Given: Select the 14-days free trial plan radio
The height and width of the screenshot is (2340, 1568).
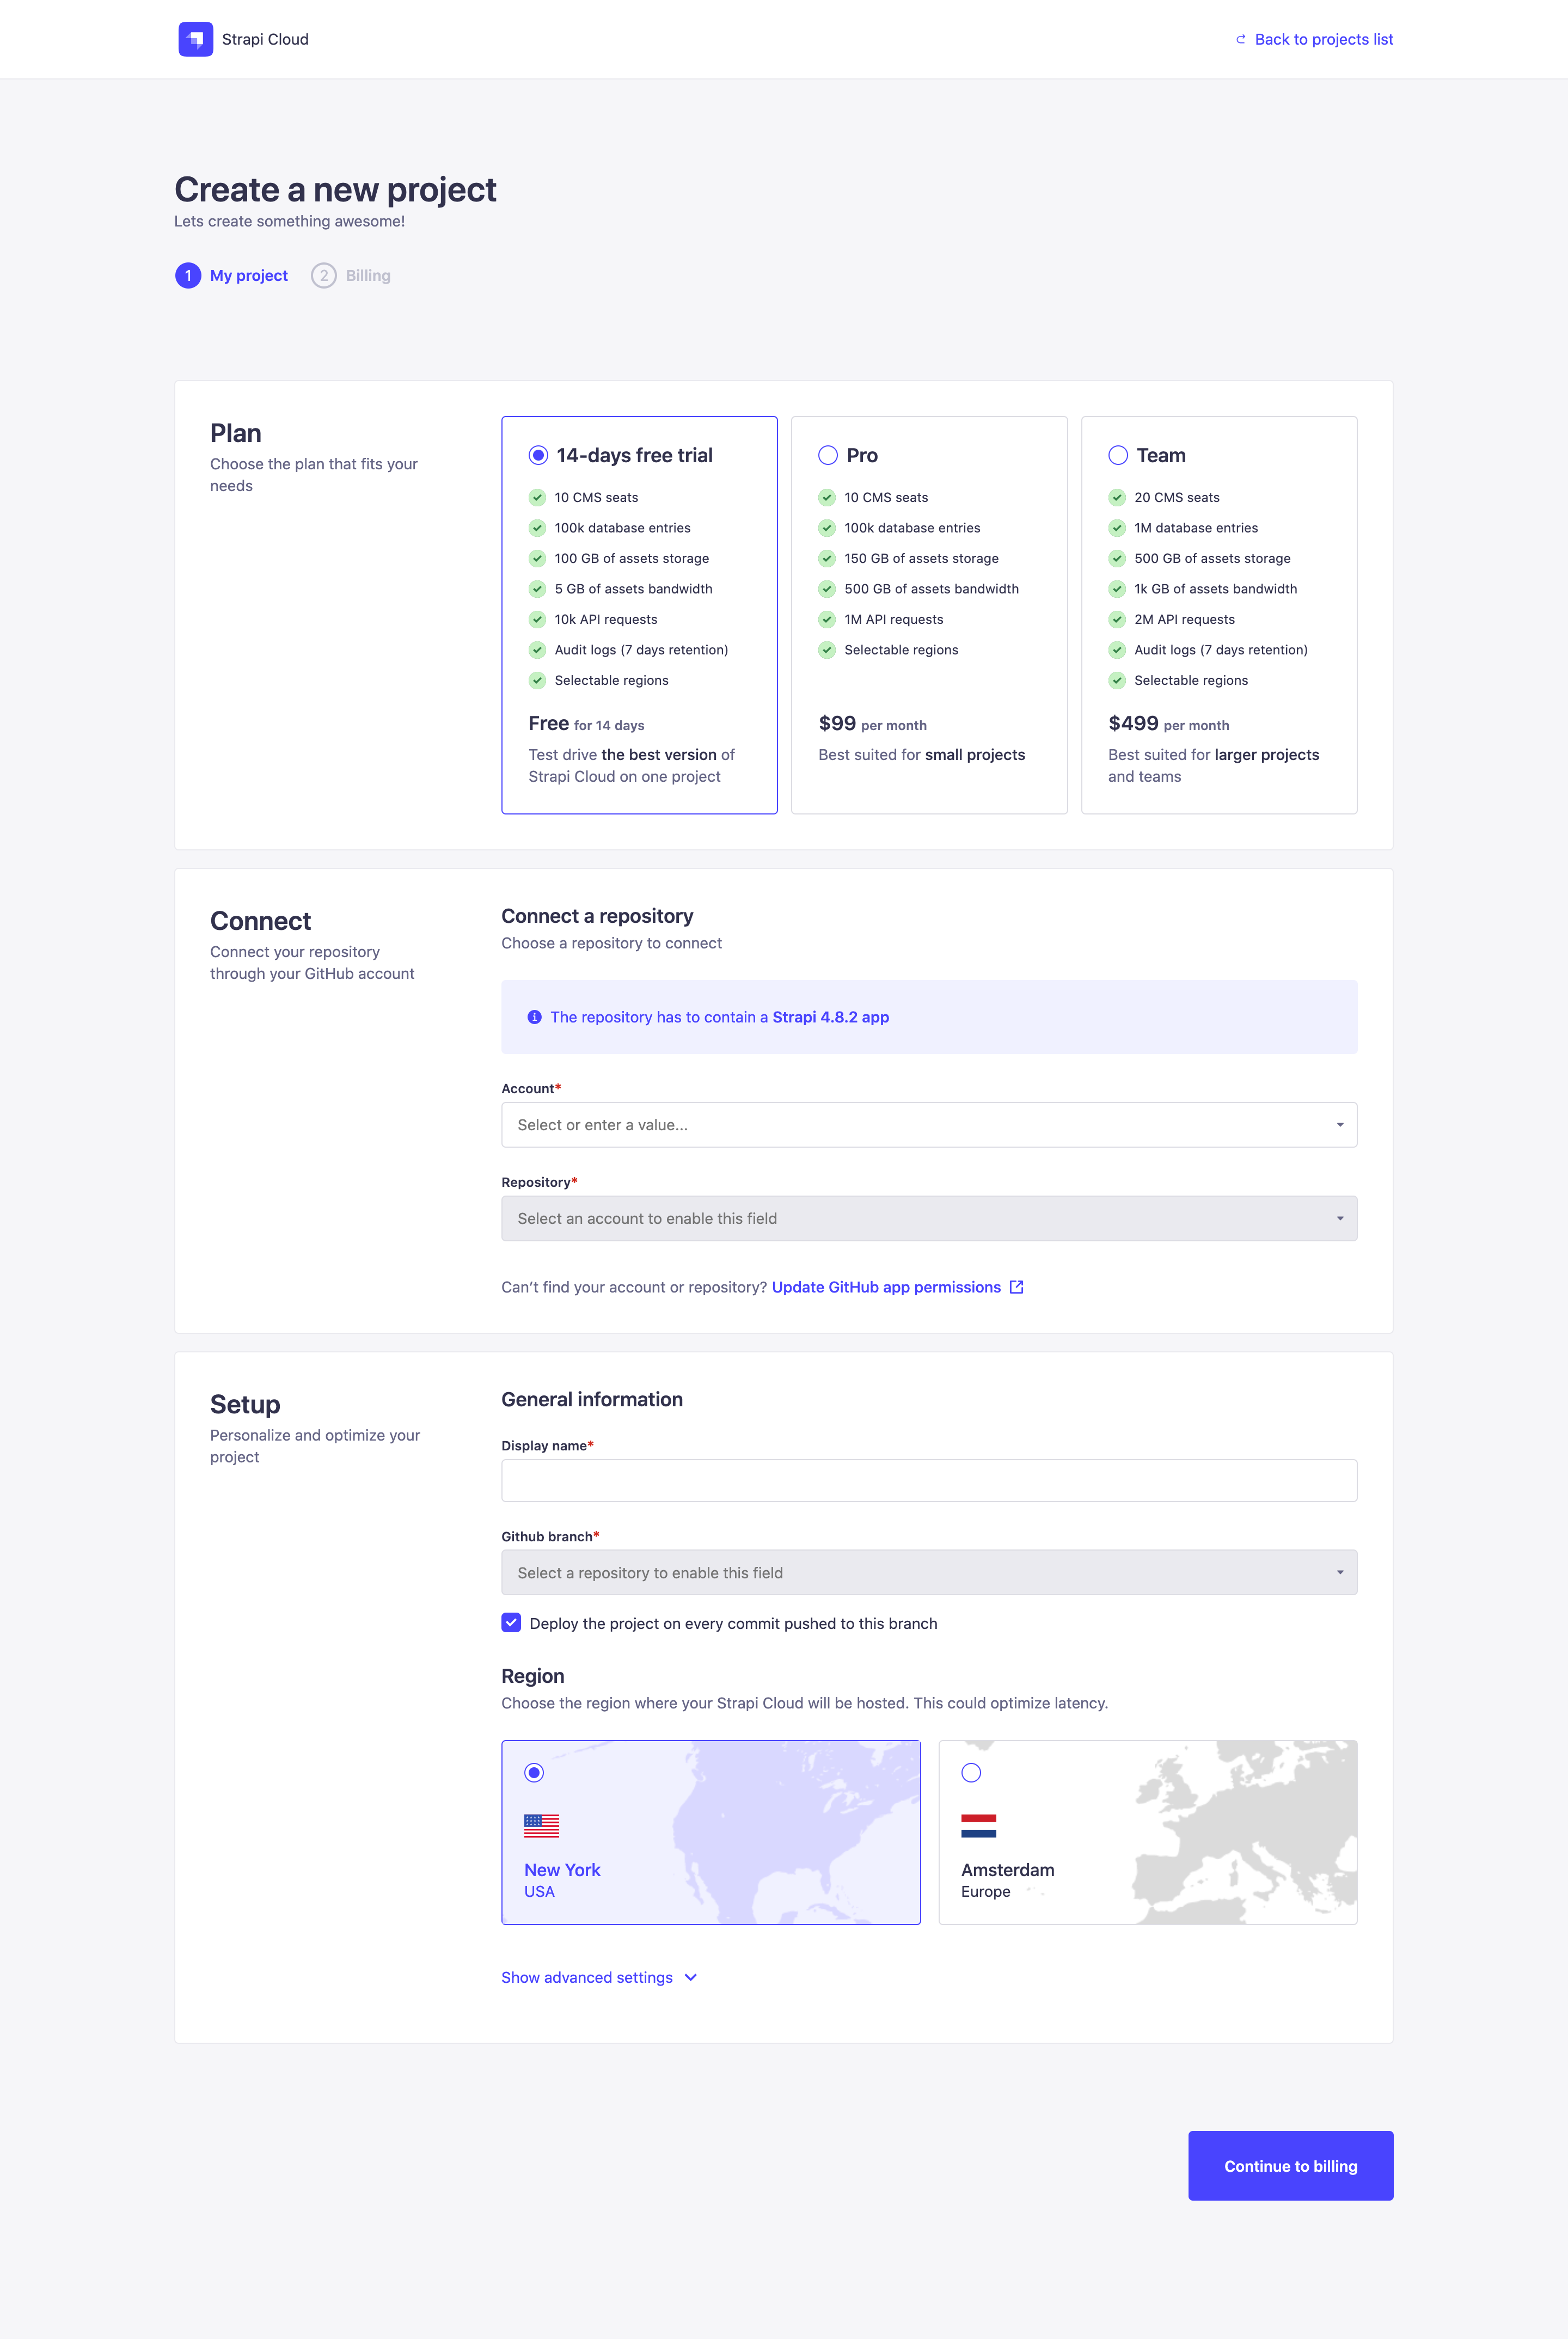Looking at the screenshot, I should (538, 455).
